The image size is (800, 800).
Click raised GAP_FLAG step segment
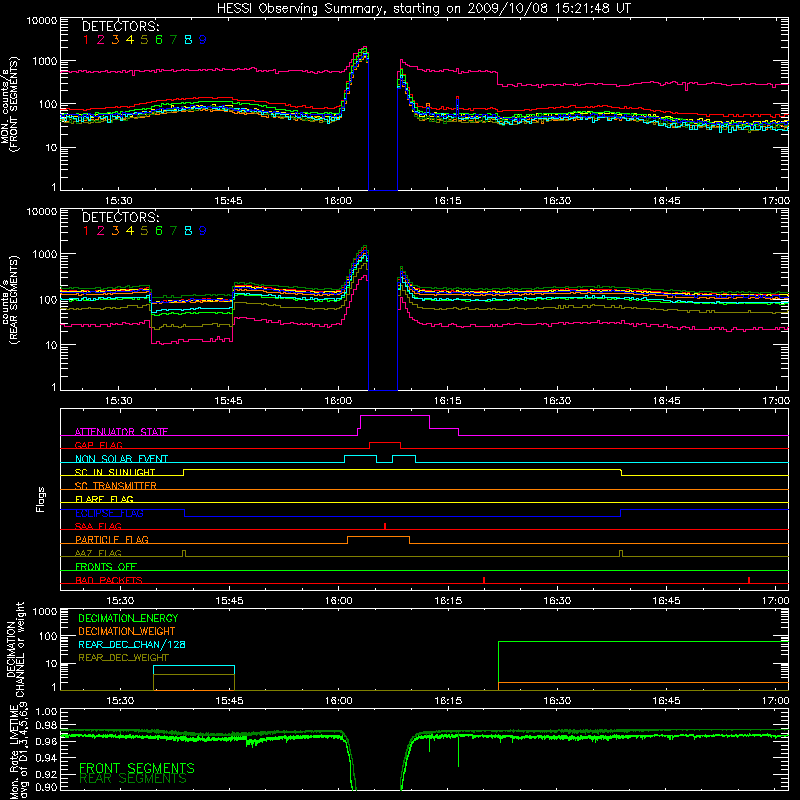385,443
